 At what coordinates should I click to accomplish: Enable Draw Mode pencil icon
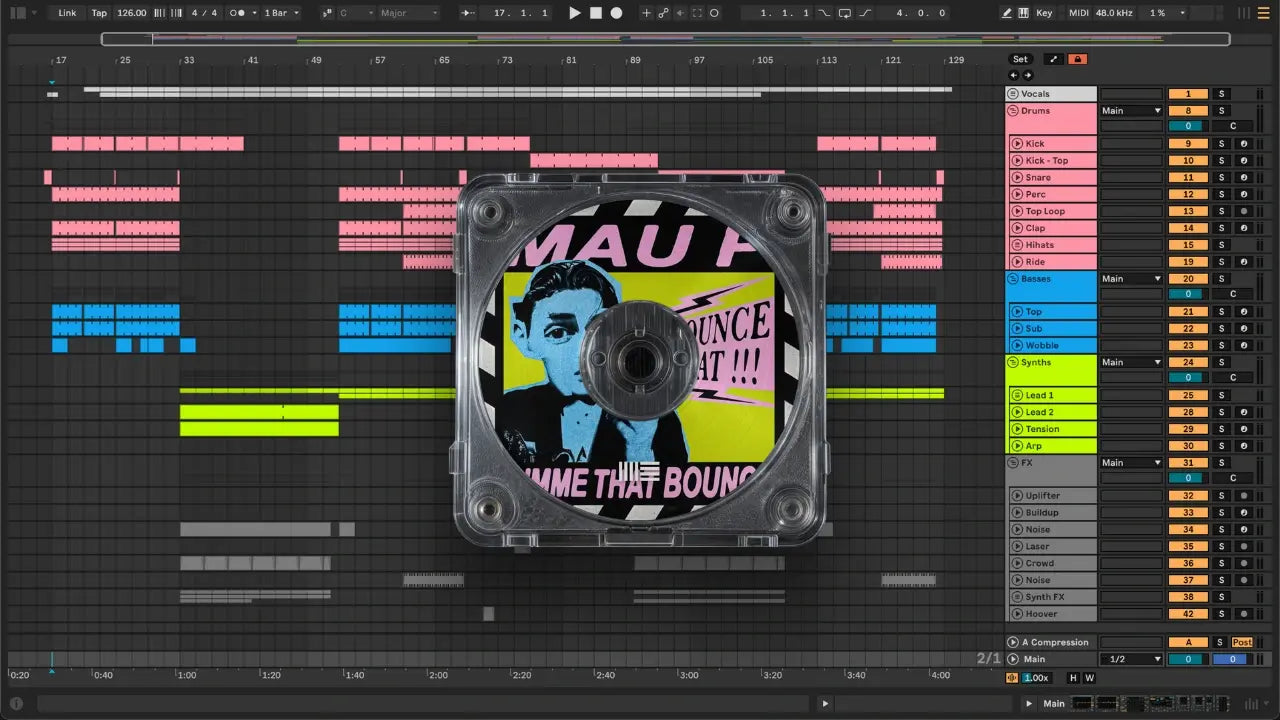coord(1007,13)
